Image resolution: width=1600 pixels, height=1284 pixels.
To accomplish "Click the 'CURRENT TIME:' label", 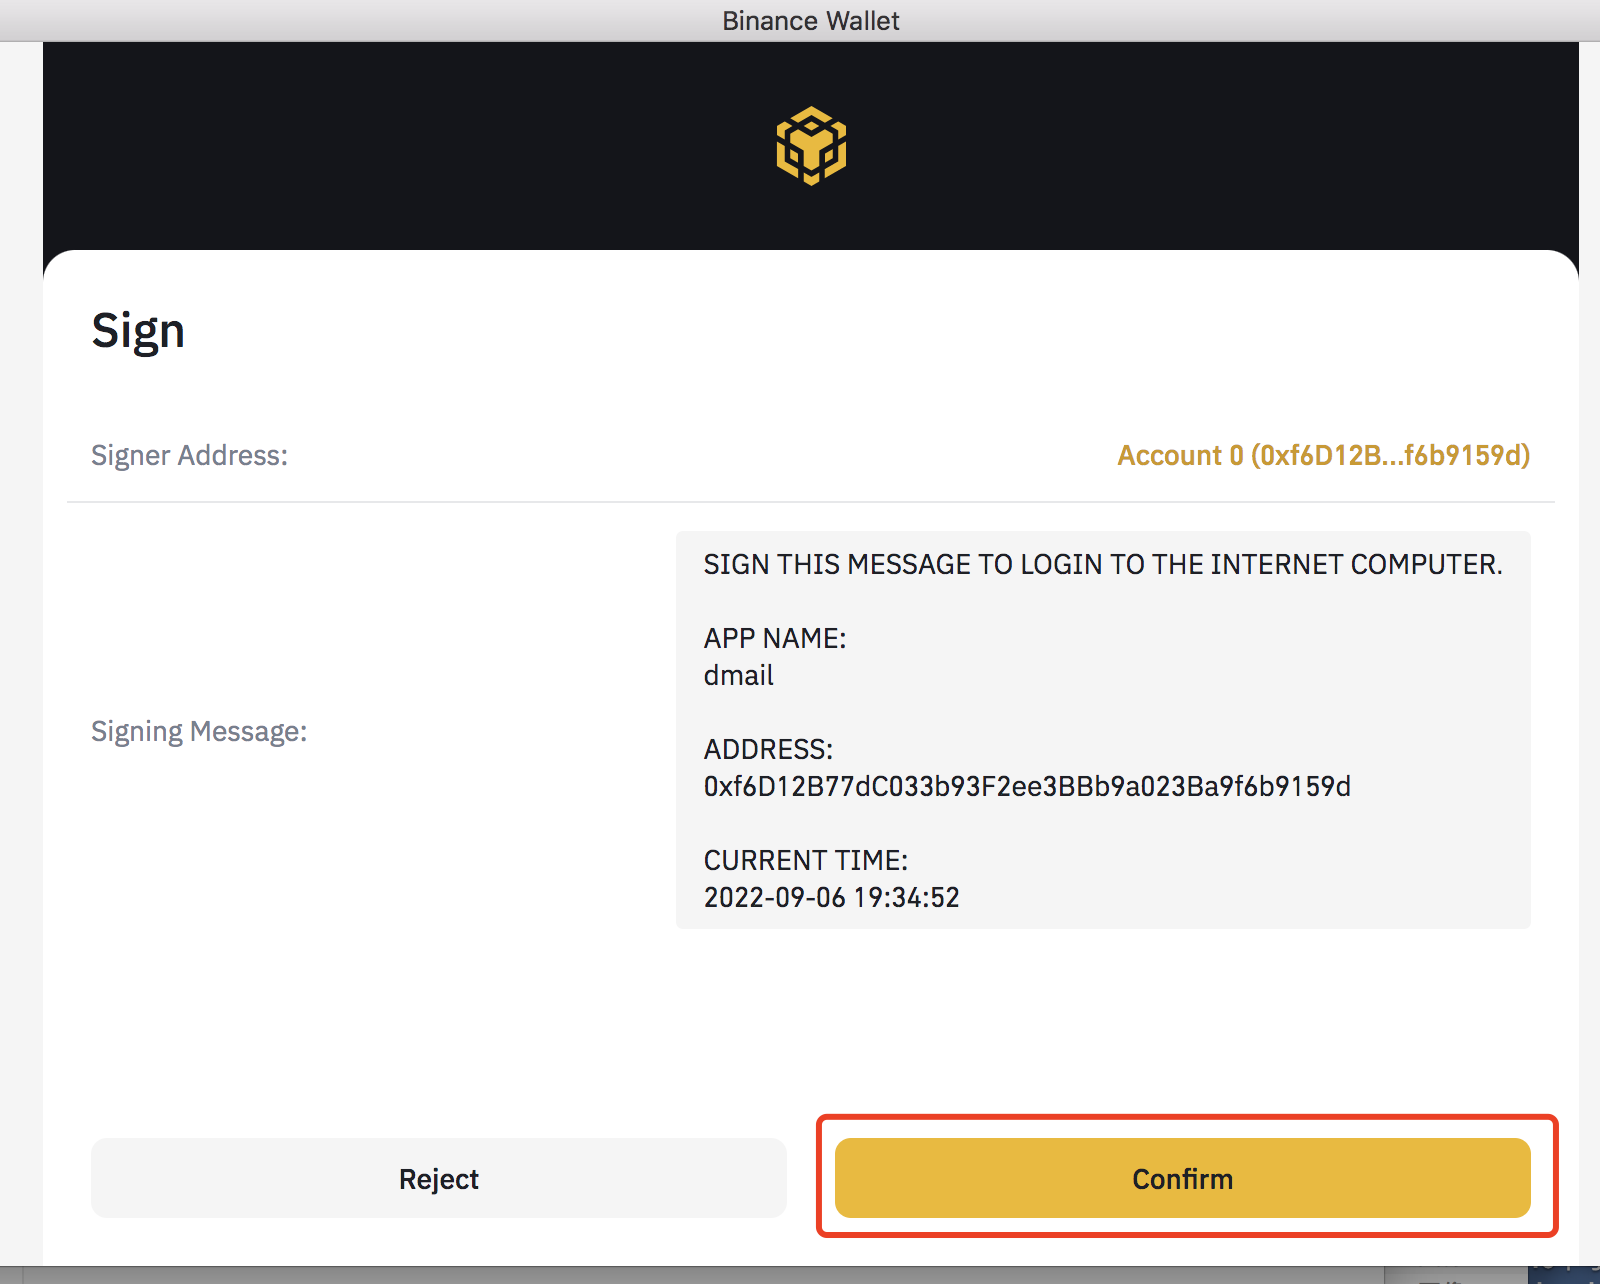I will pyautogui.click(x=805, y=860).
